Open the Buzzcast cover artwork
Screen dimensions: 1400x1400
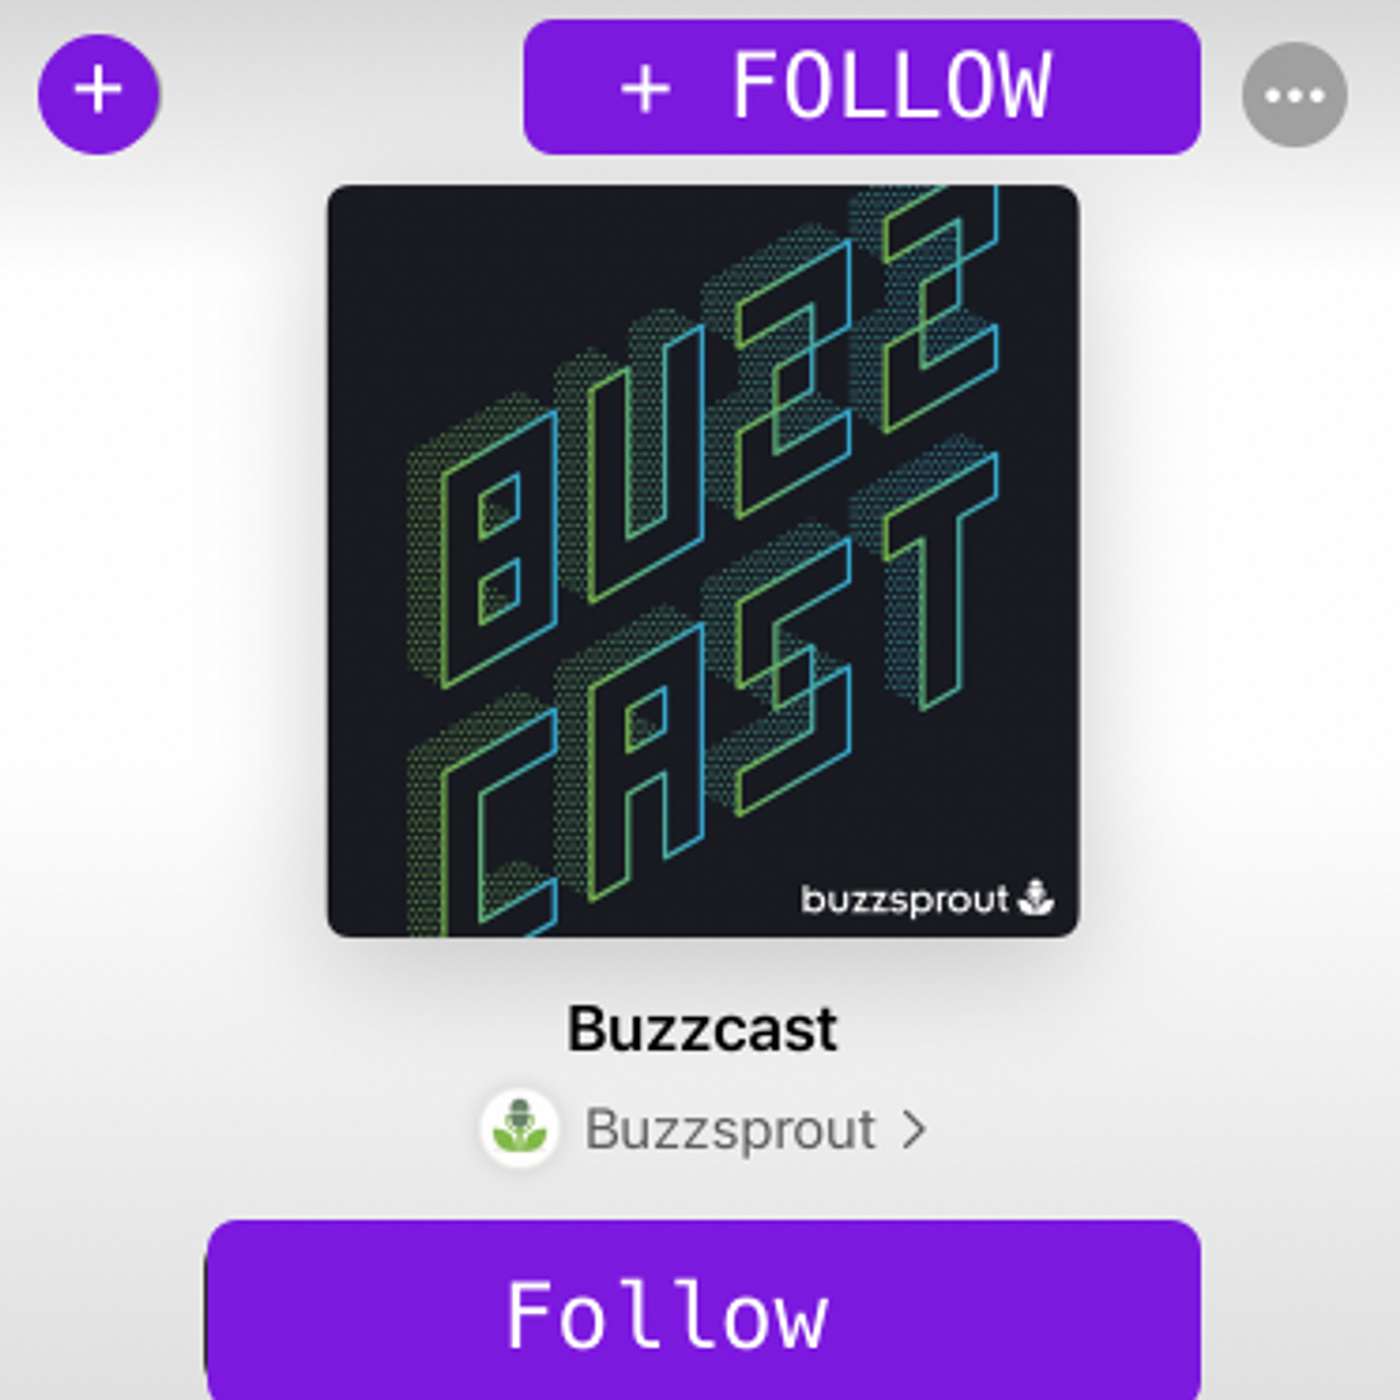[x=703, y=561]
